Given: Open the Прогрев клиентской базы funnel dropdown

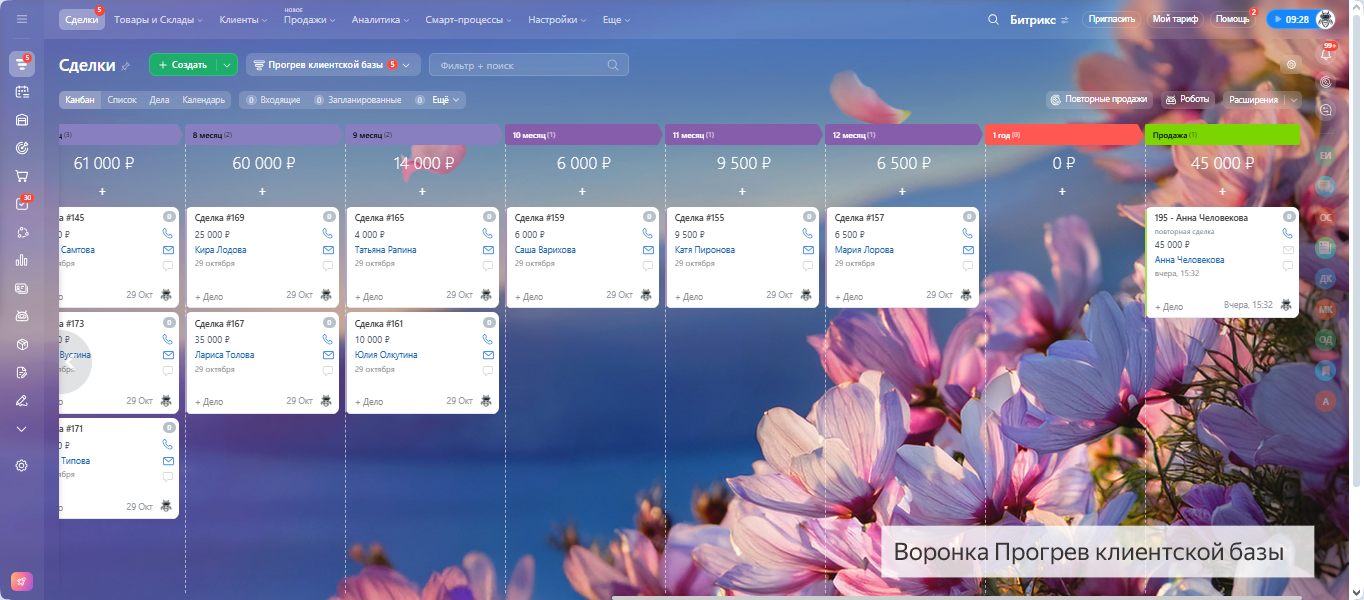Looking at the screenshot, I should coord(333,65).
